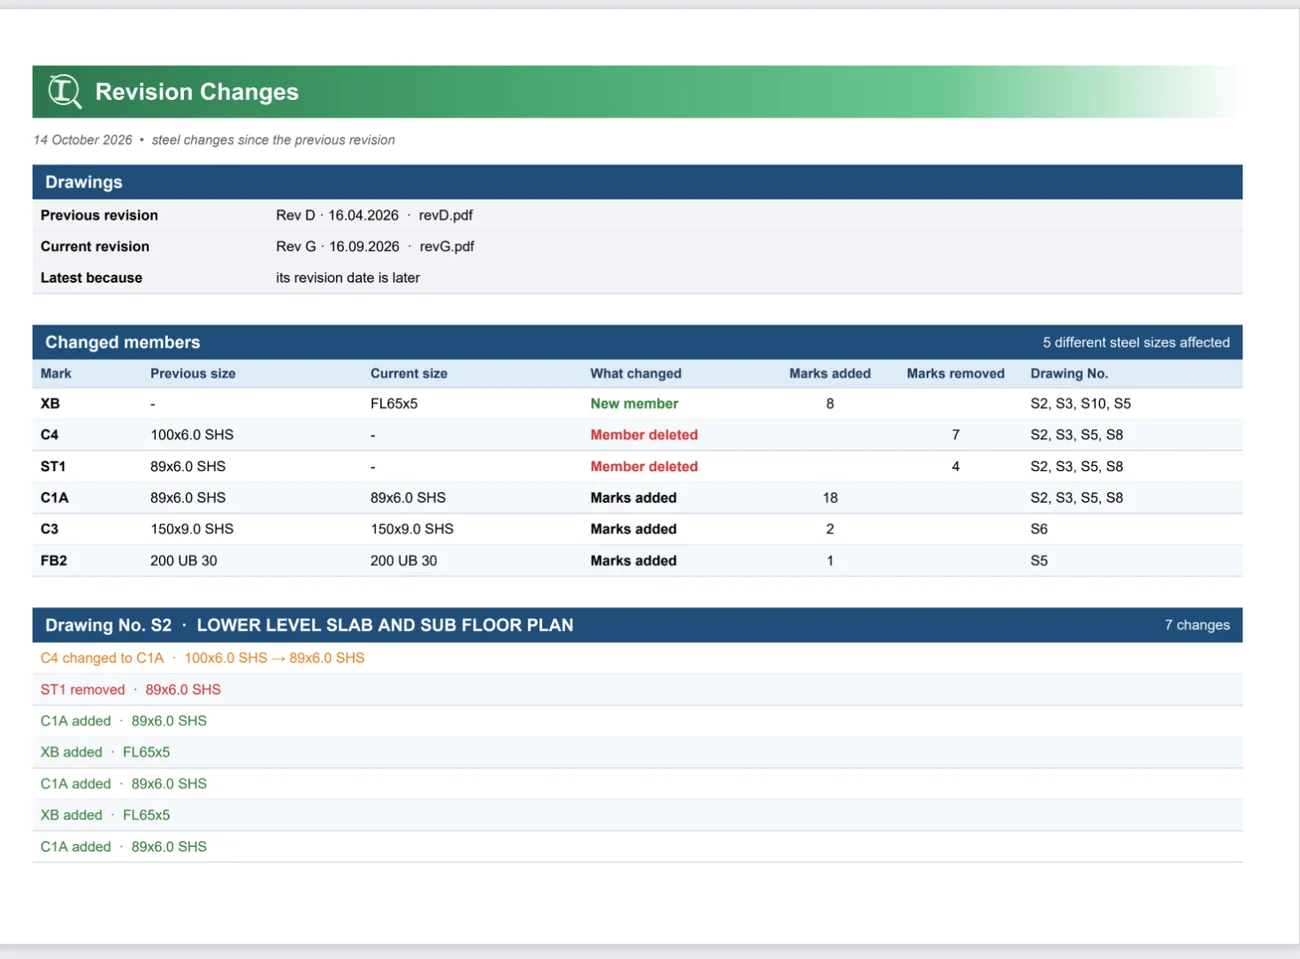Click the green 'New member' status

[634, 404]
